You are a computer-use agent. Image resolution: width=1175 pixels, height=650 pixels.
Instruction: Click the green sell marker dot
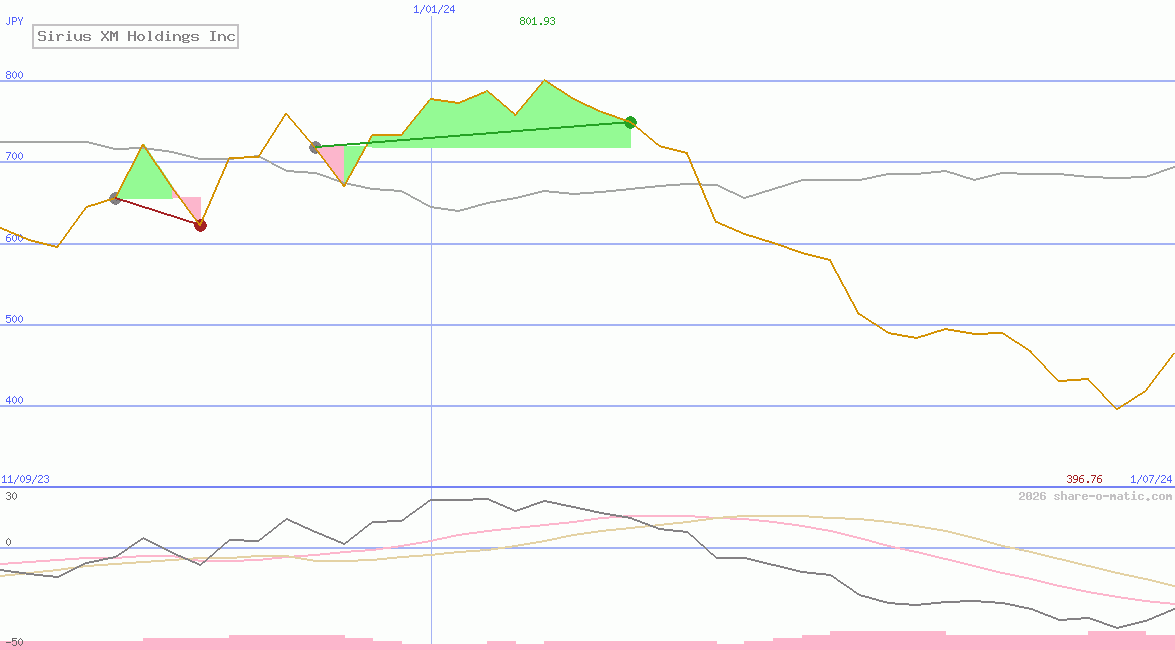click(x=631, y=122)
